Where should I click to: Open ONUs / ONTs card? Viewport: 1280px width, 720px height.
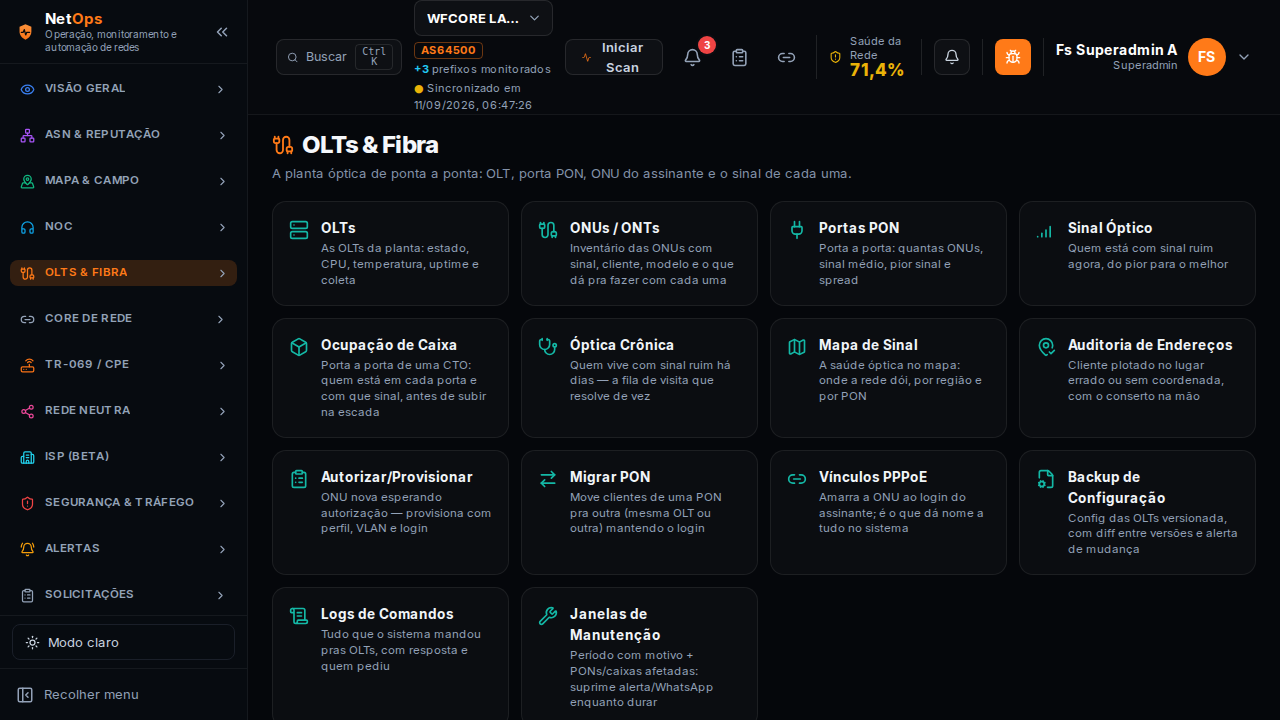click(639, 253)
